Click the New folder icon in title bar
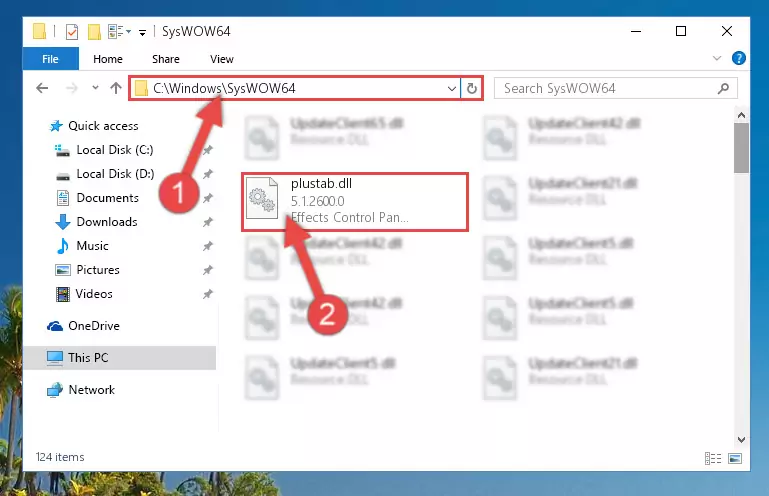 [94, 32]
